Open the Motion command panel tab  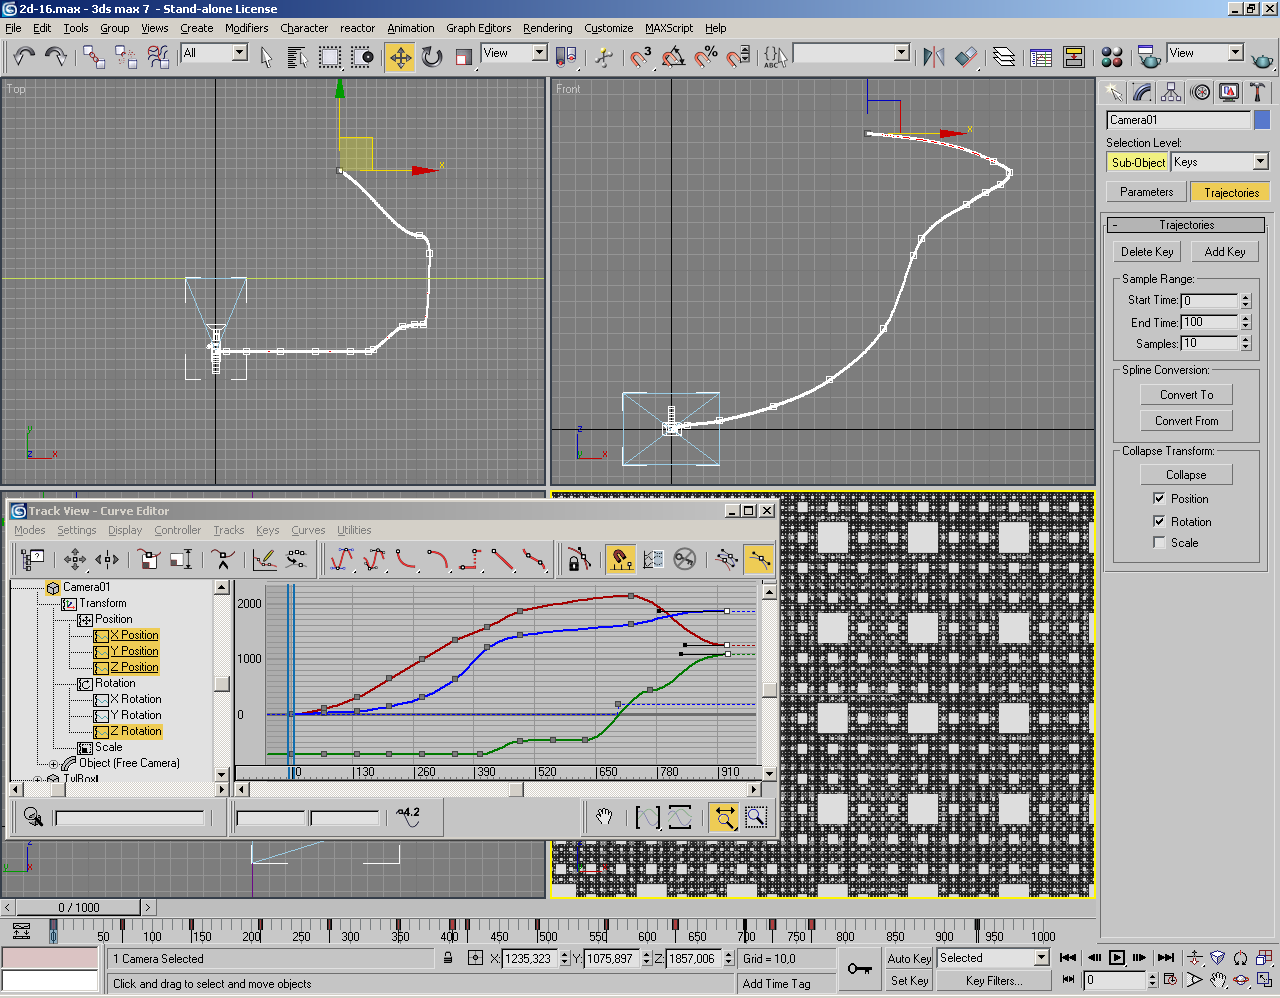[1200, 93]
